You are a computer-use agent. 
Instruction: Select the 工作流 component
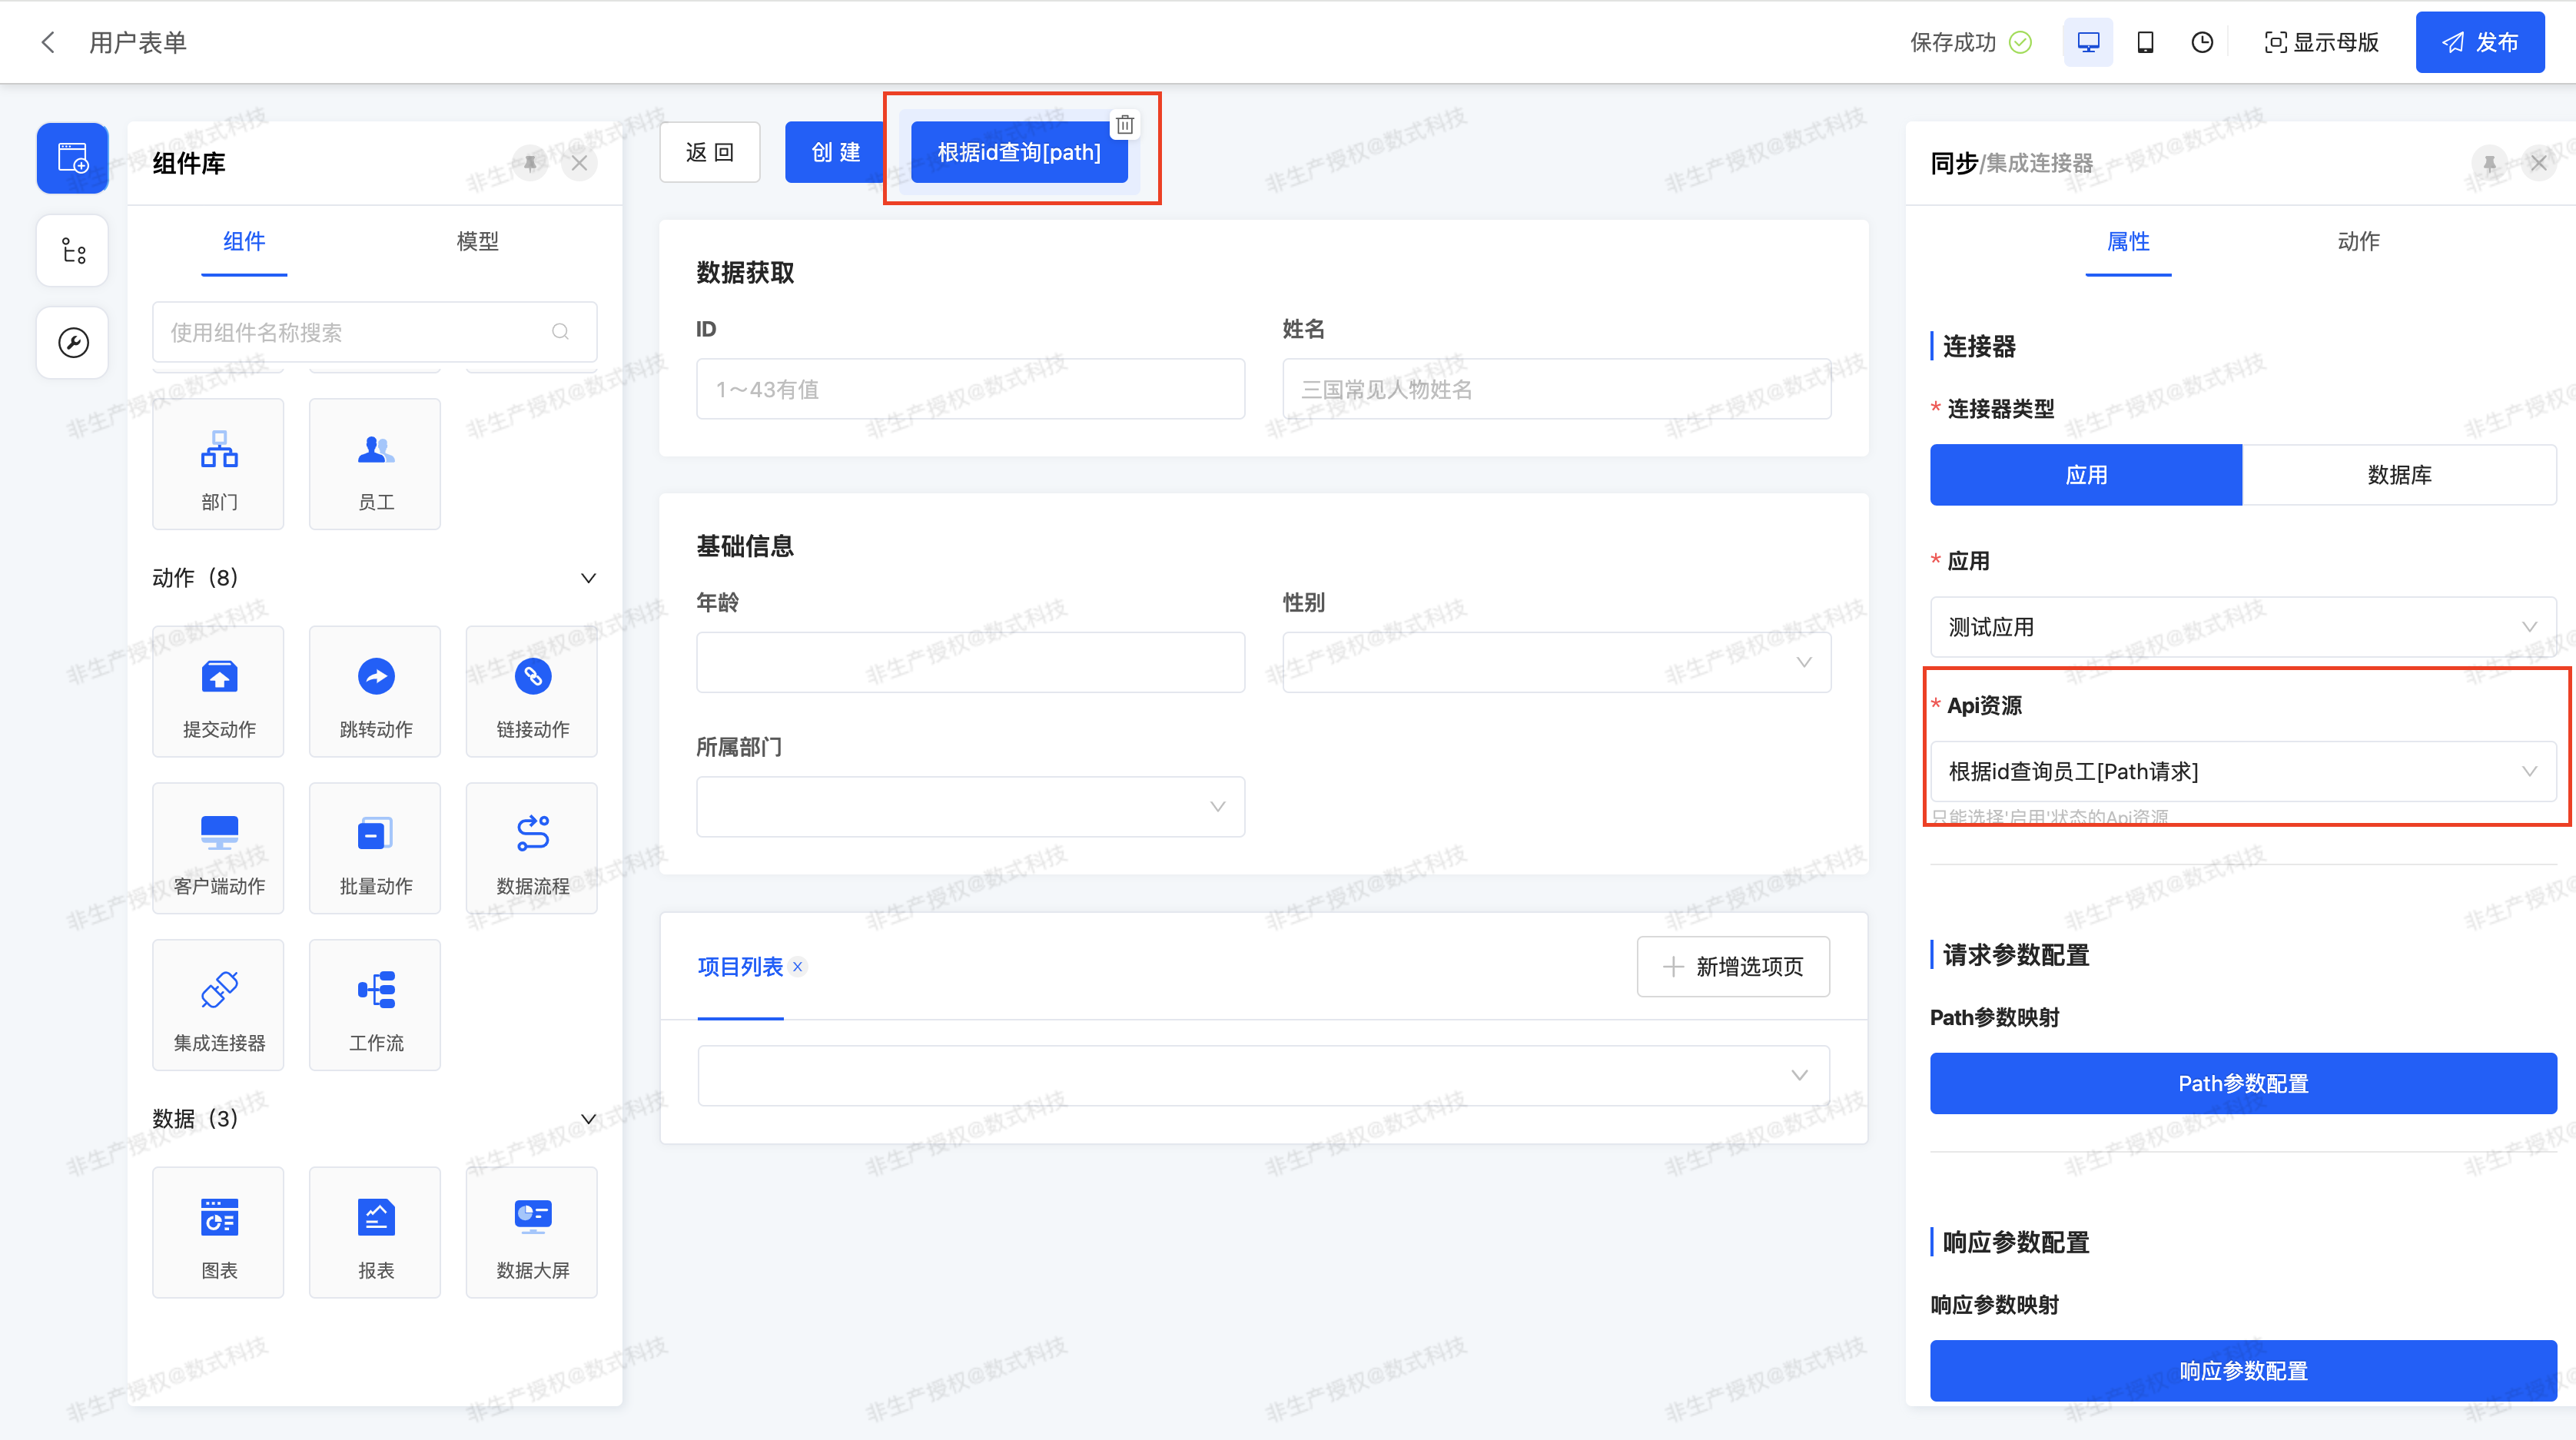click(x=375, y=1005)
